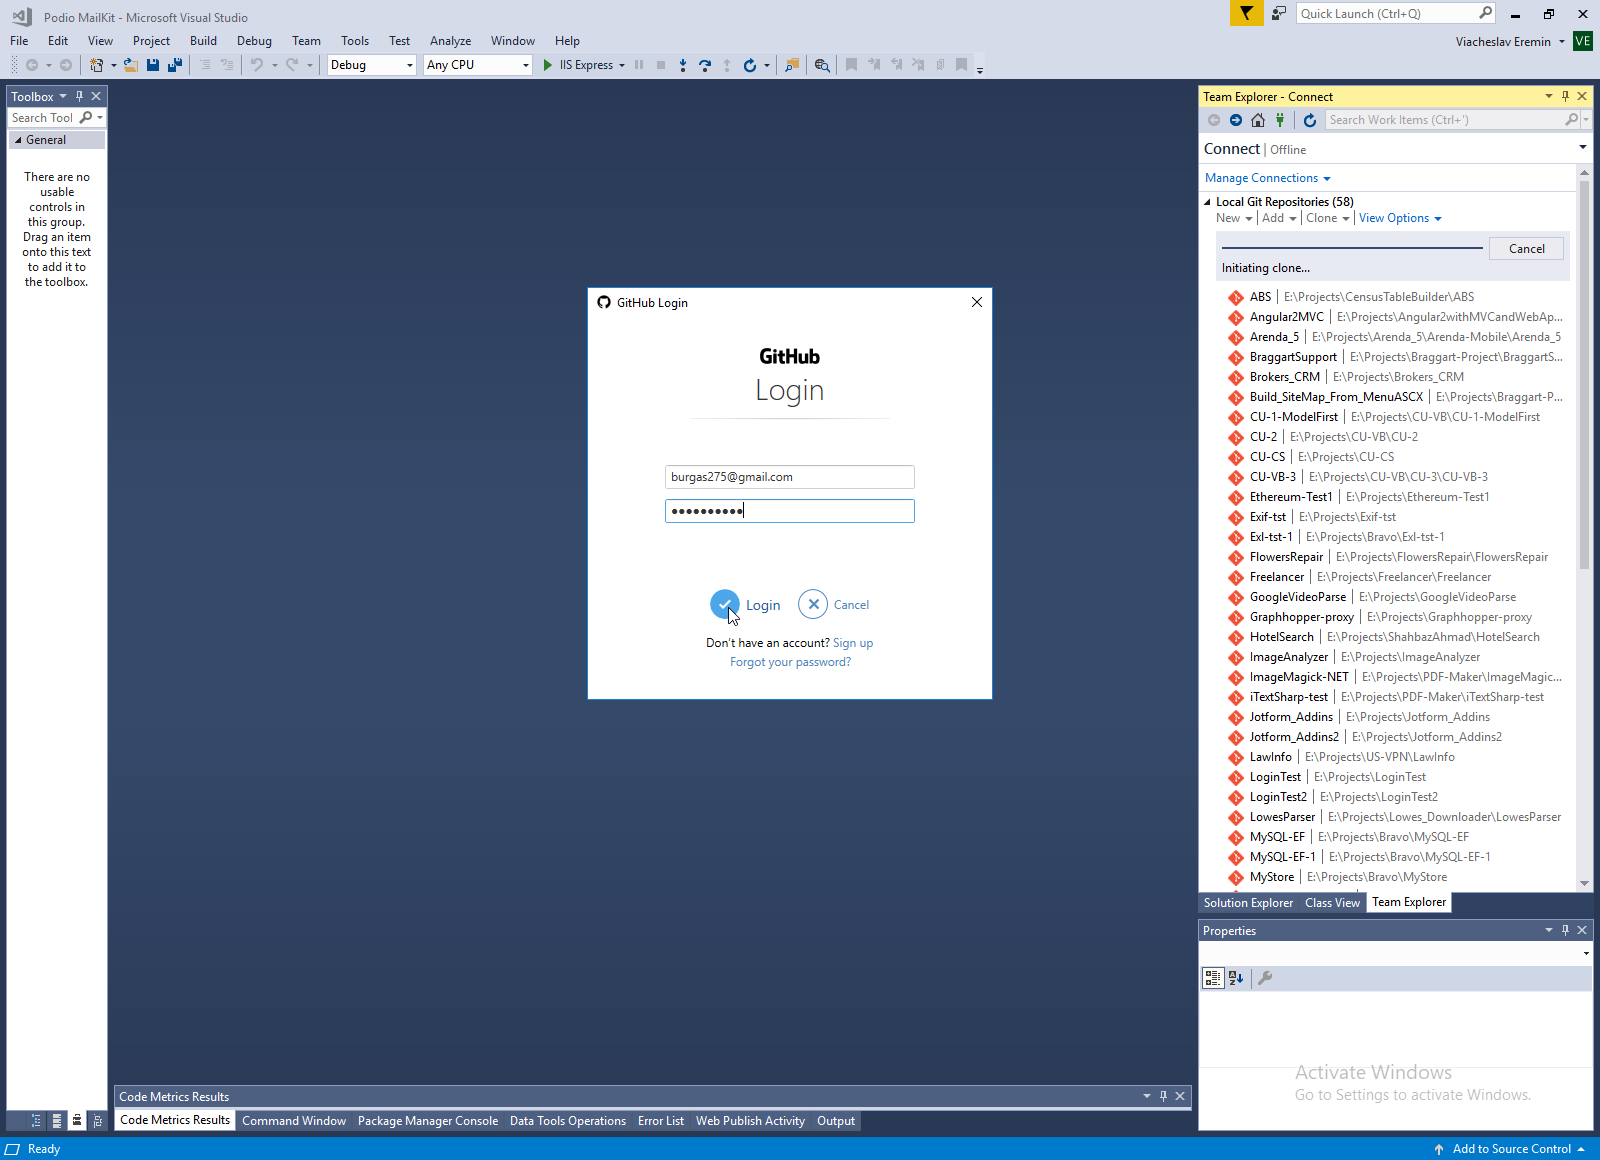
Task: Switch to the Class View tab
Action: pyautogui.click(x=1332, y=903)
